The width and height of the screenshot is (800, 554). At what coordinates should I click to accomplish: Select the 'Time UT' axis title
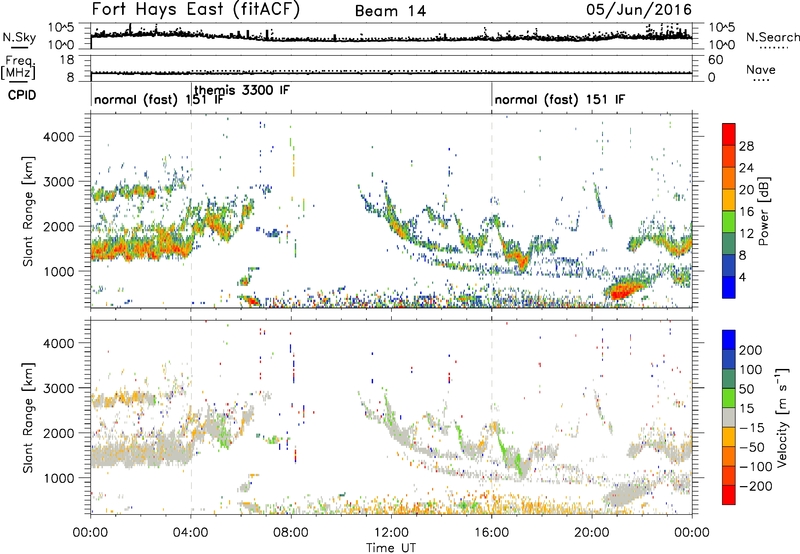coord(391,547)
